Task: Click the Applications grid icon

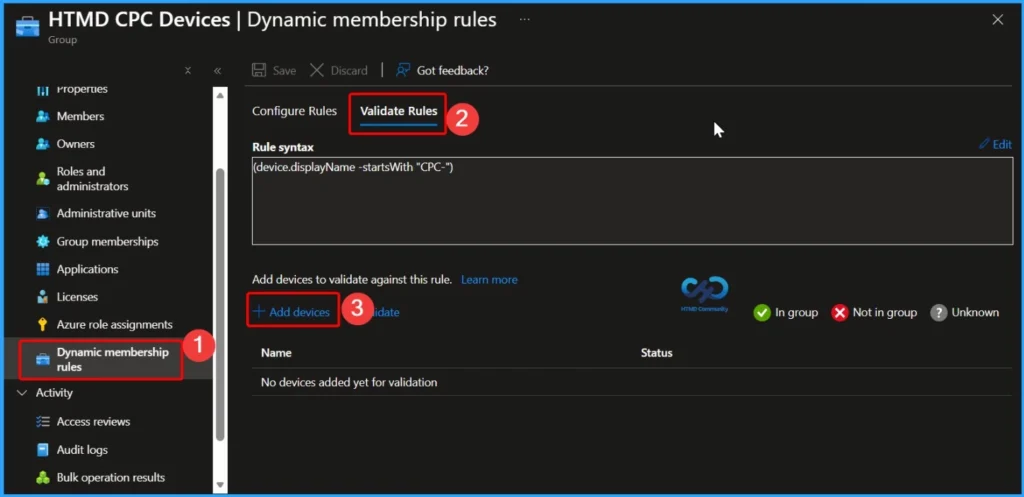Action: pos(42,269)
